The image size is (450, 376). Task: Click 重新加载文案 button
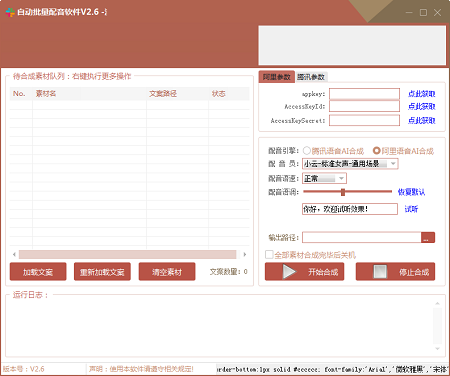pyautogui.click(x=102, y=272)
